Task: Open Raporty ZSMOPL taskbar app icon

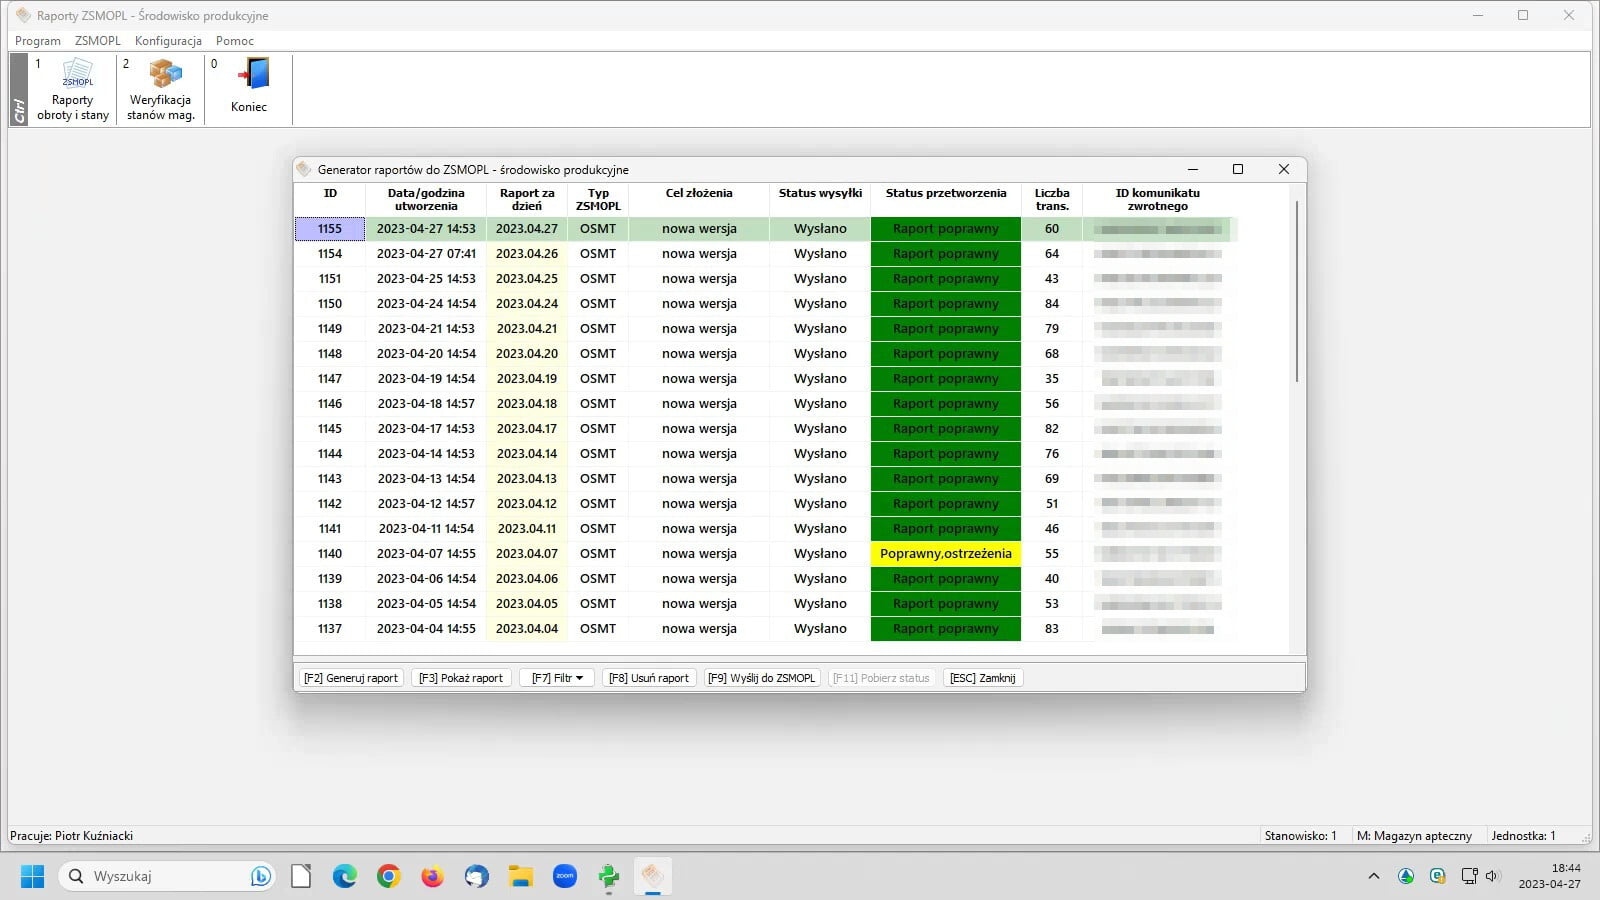Action: tap(652, 877)
